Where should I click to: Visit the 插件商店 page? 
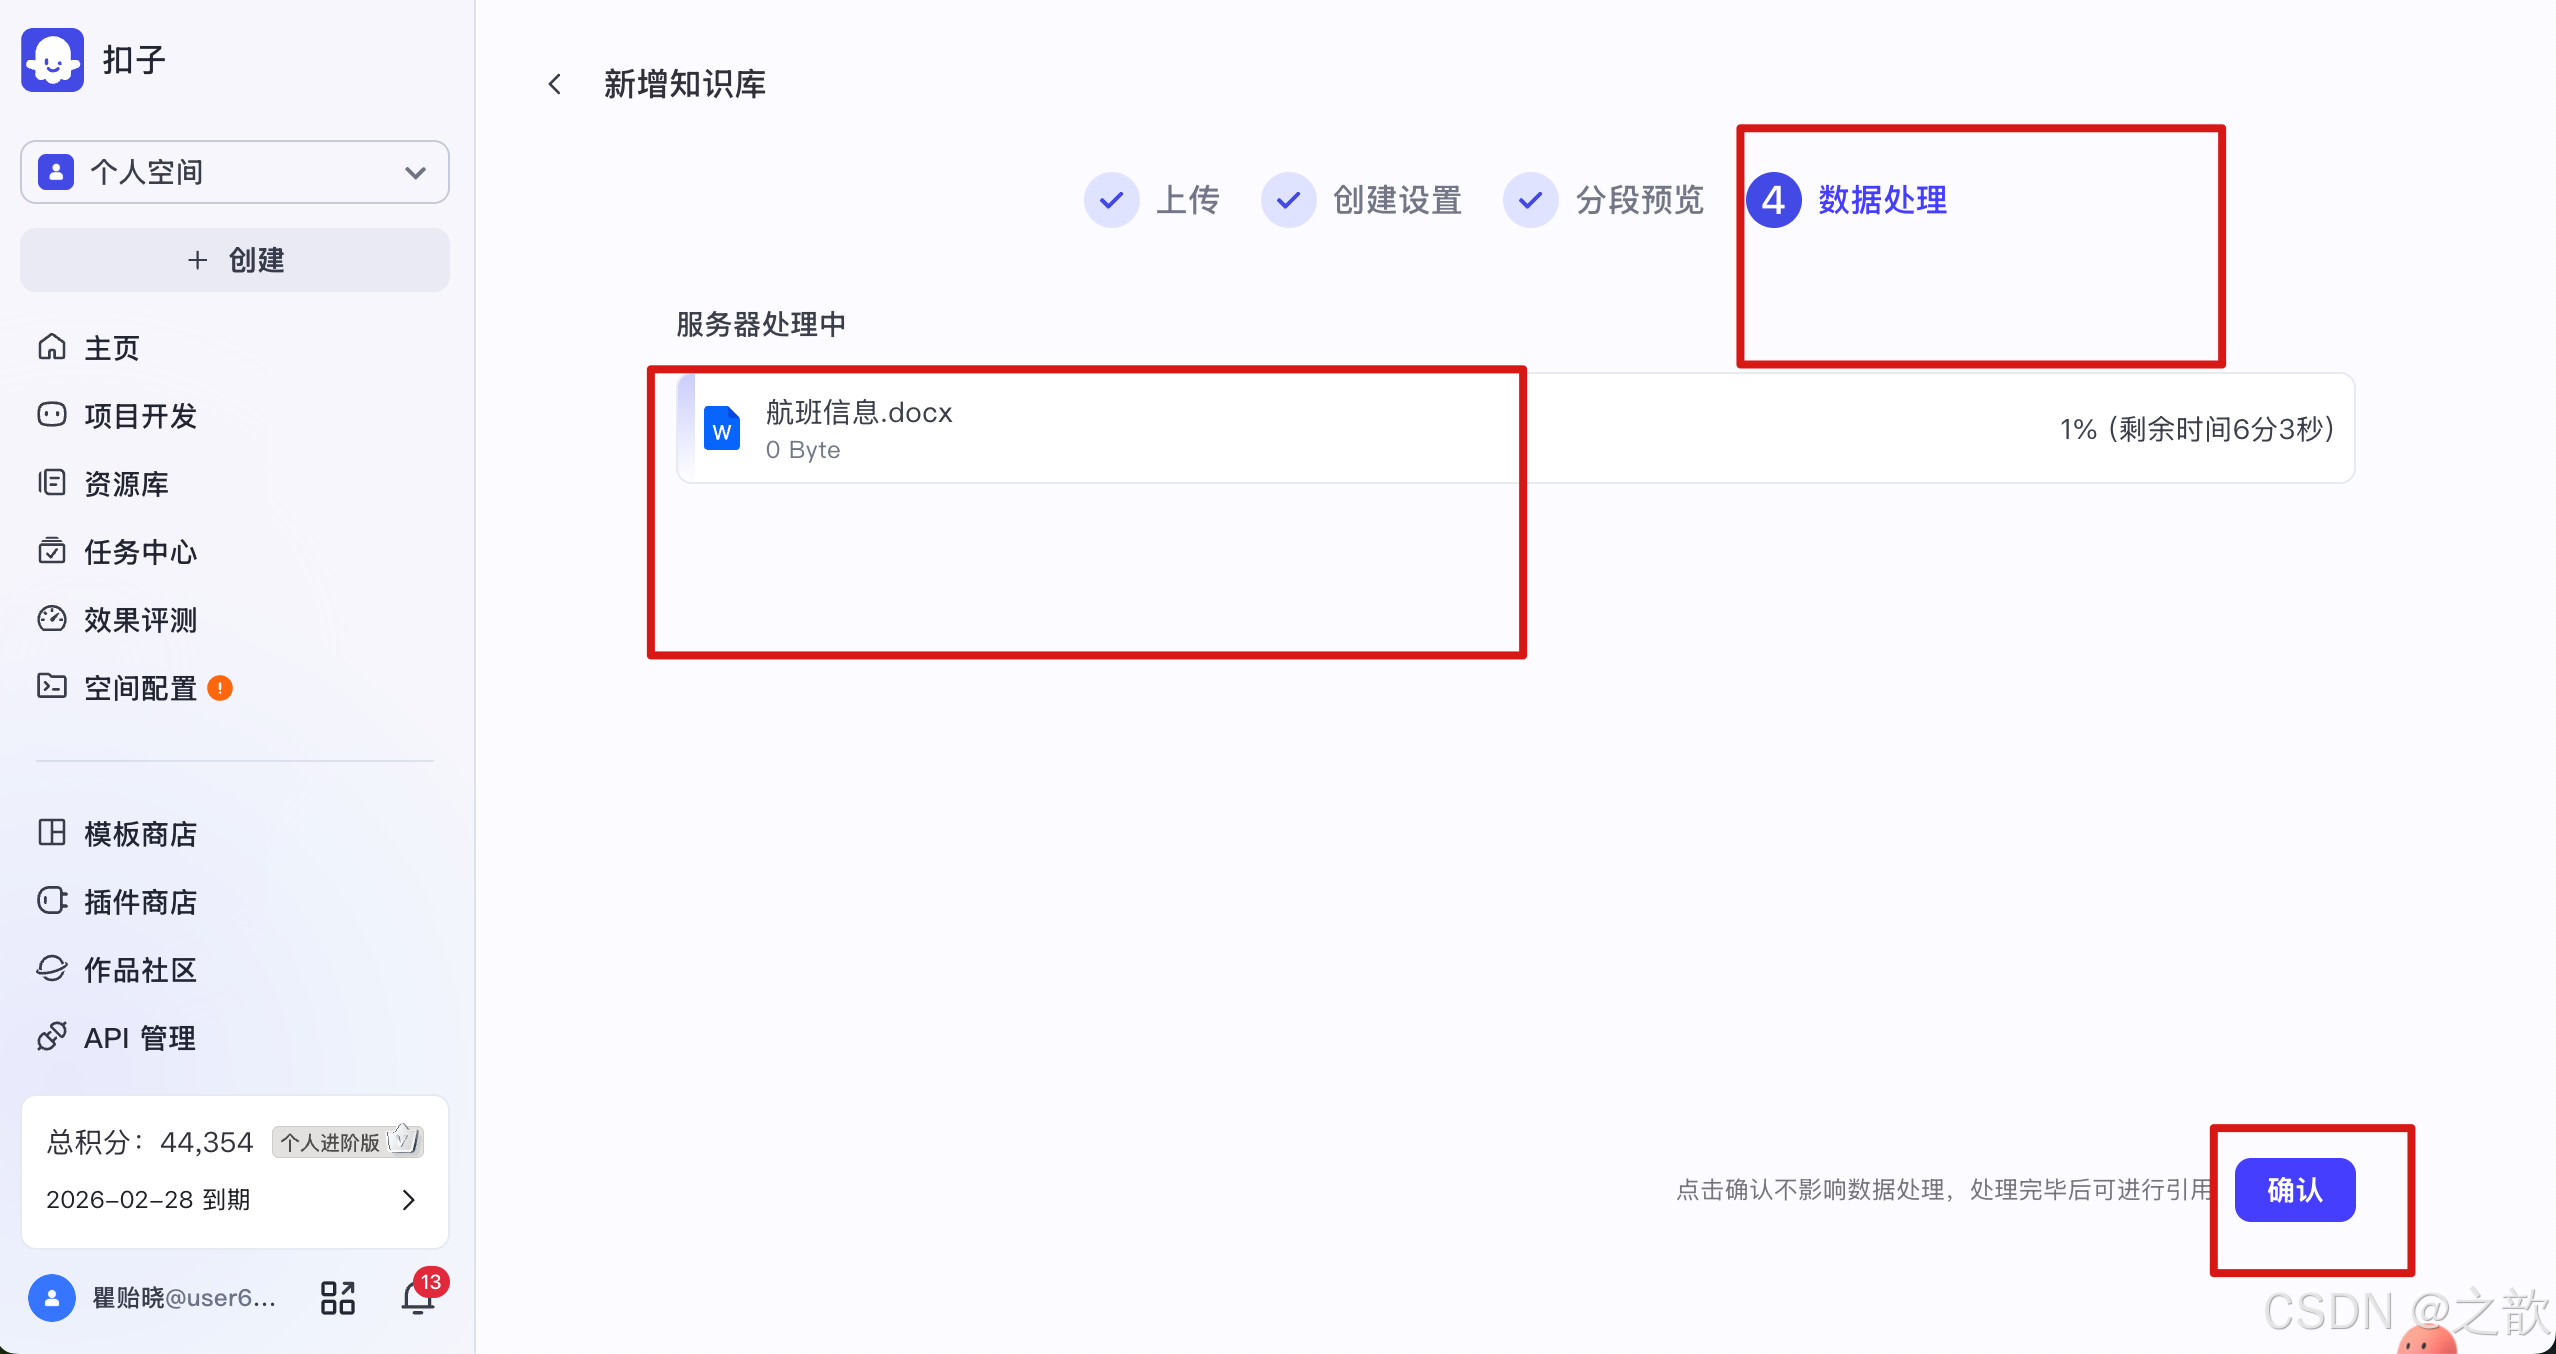pyautogui.click(x=140, y=901)
